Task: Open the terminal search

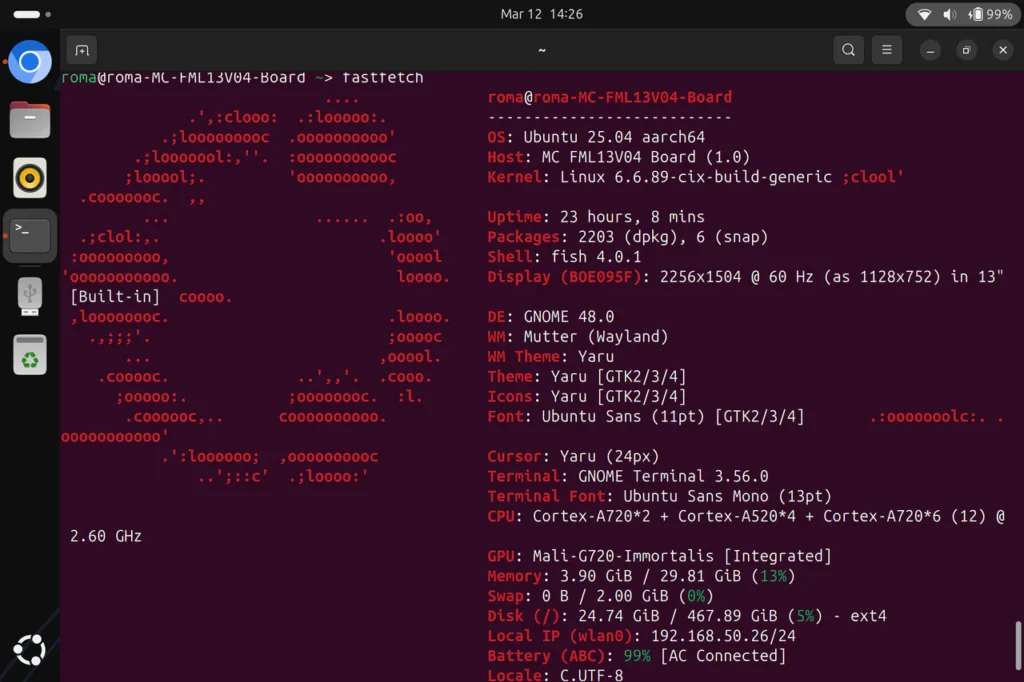Action: coord(848,50)
